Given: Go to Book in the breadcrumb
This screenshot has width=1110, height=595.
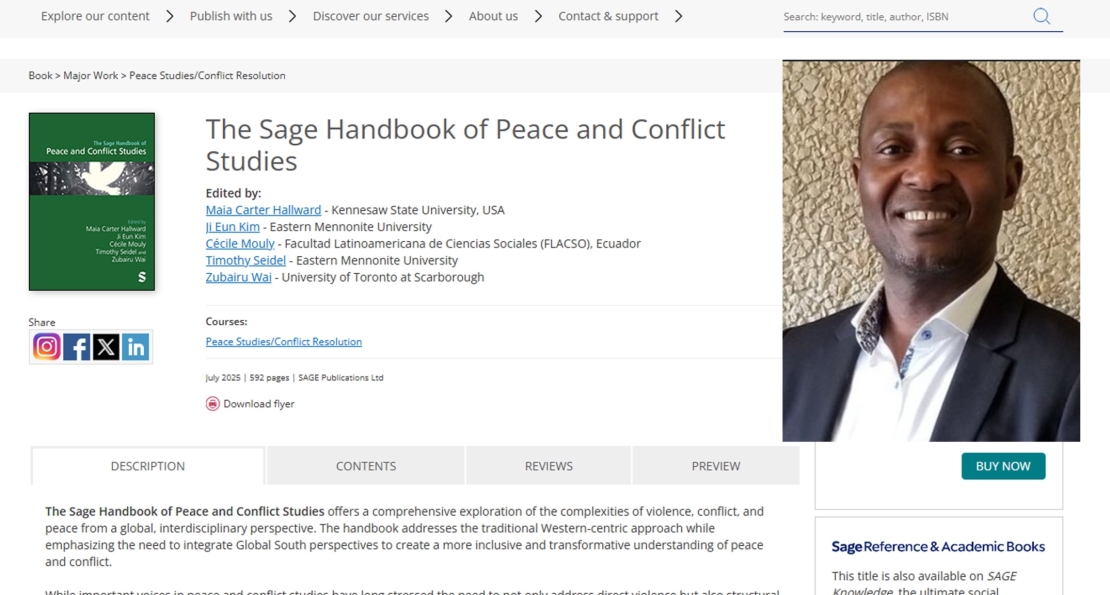Looking at the screenshot, I should (40, 76).
